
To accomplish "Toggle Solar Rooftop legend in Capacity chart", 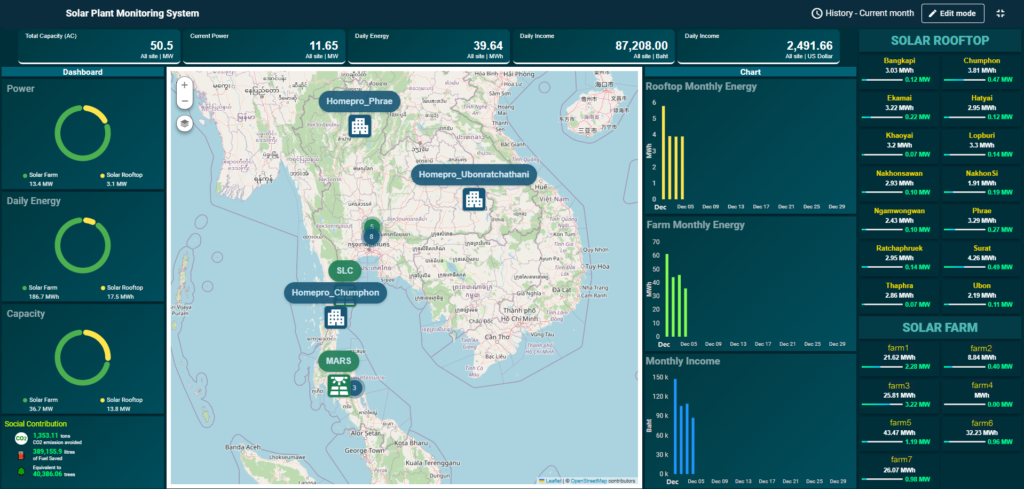I will tap(121, 399).
